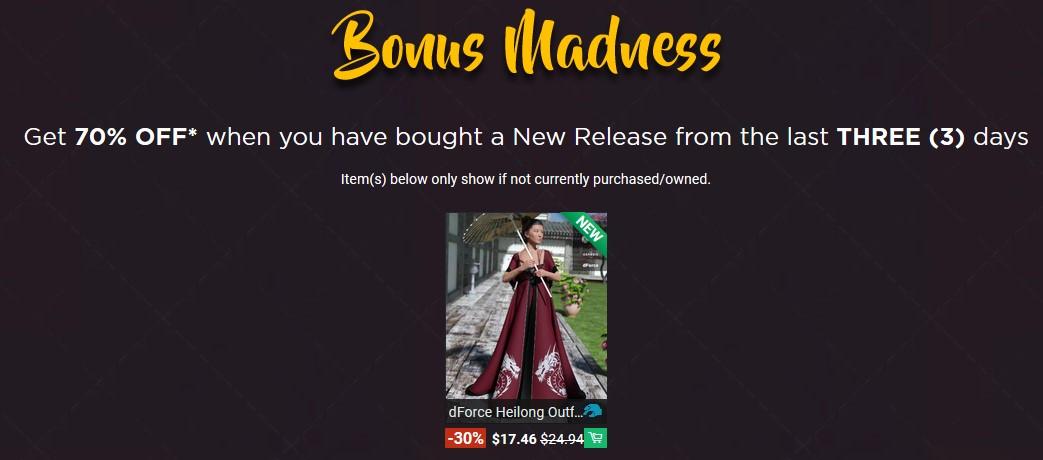Click the crossed-out $24.94 original price
Viewport: 1043px width, 460px height.
tap(561, 439)
